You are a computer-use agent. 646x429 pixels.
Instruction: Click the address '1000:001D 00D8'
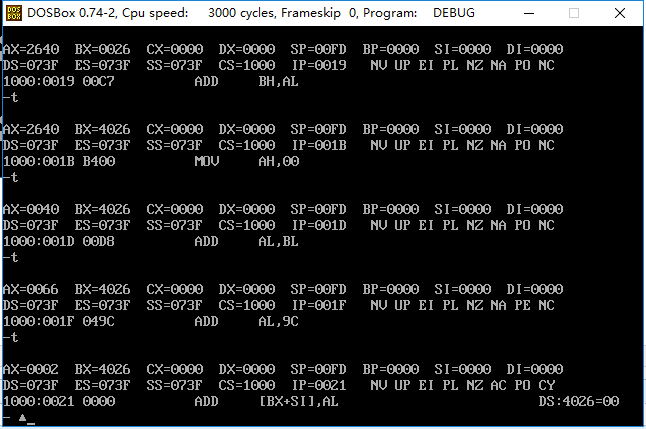click(x=59, y=241)
